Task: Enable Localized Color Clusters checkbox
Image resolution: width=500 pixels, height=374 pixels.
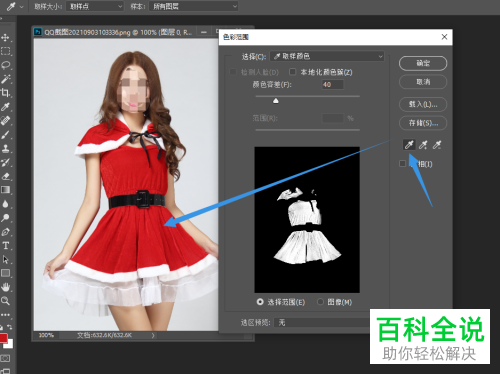Action: pos(292,72)
